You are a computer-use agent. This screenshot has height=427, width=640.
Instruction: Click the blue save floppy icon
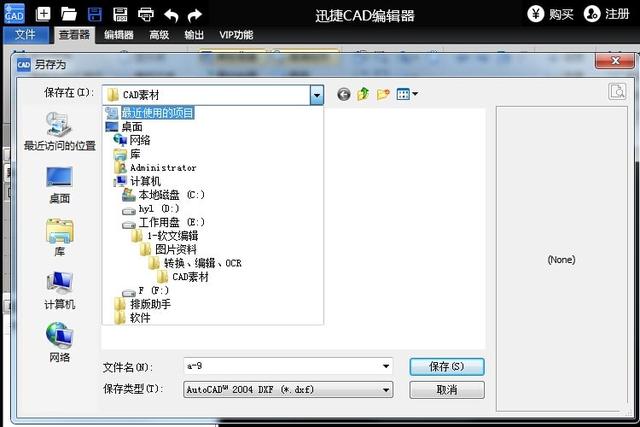95,14
